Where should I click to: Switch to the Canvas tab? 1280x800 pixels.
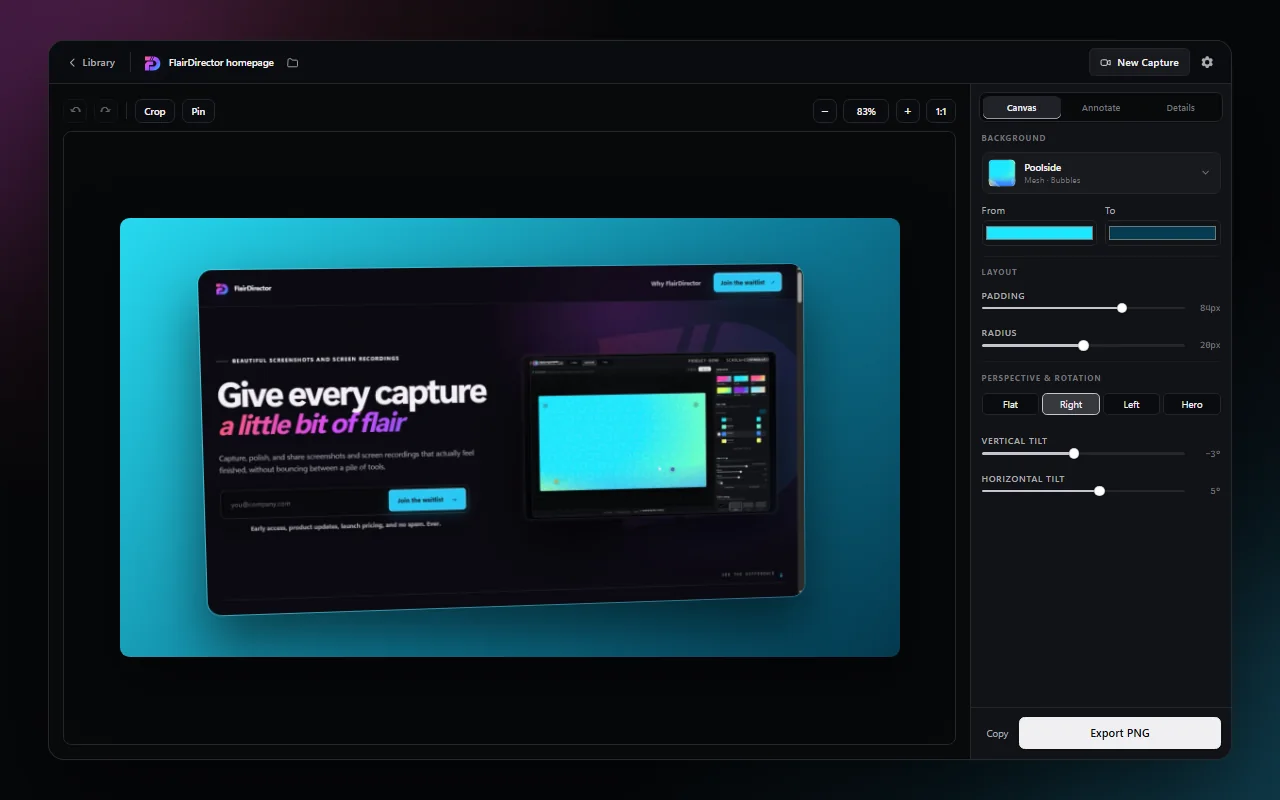tap(1021, 107)
